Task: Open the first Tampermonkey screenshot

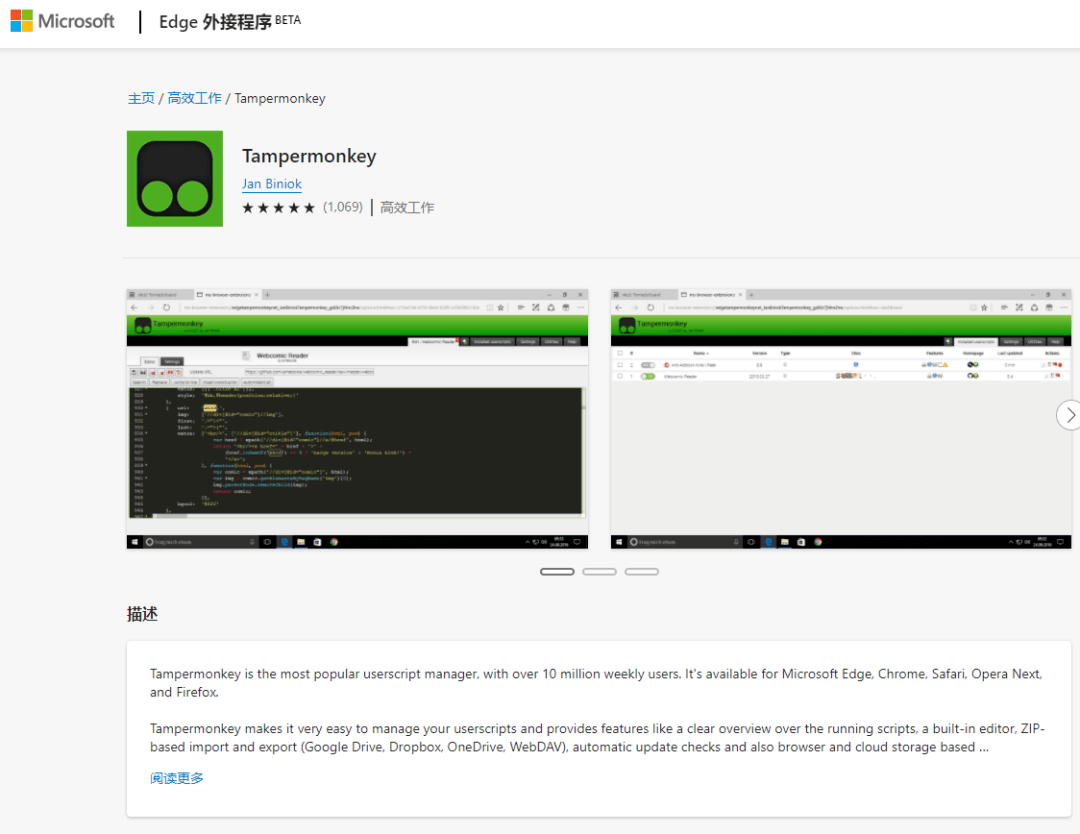Action: click(357, 420)
